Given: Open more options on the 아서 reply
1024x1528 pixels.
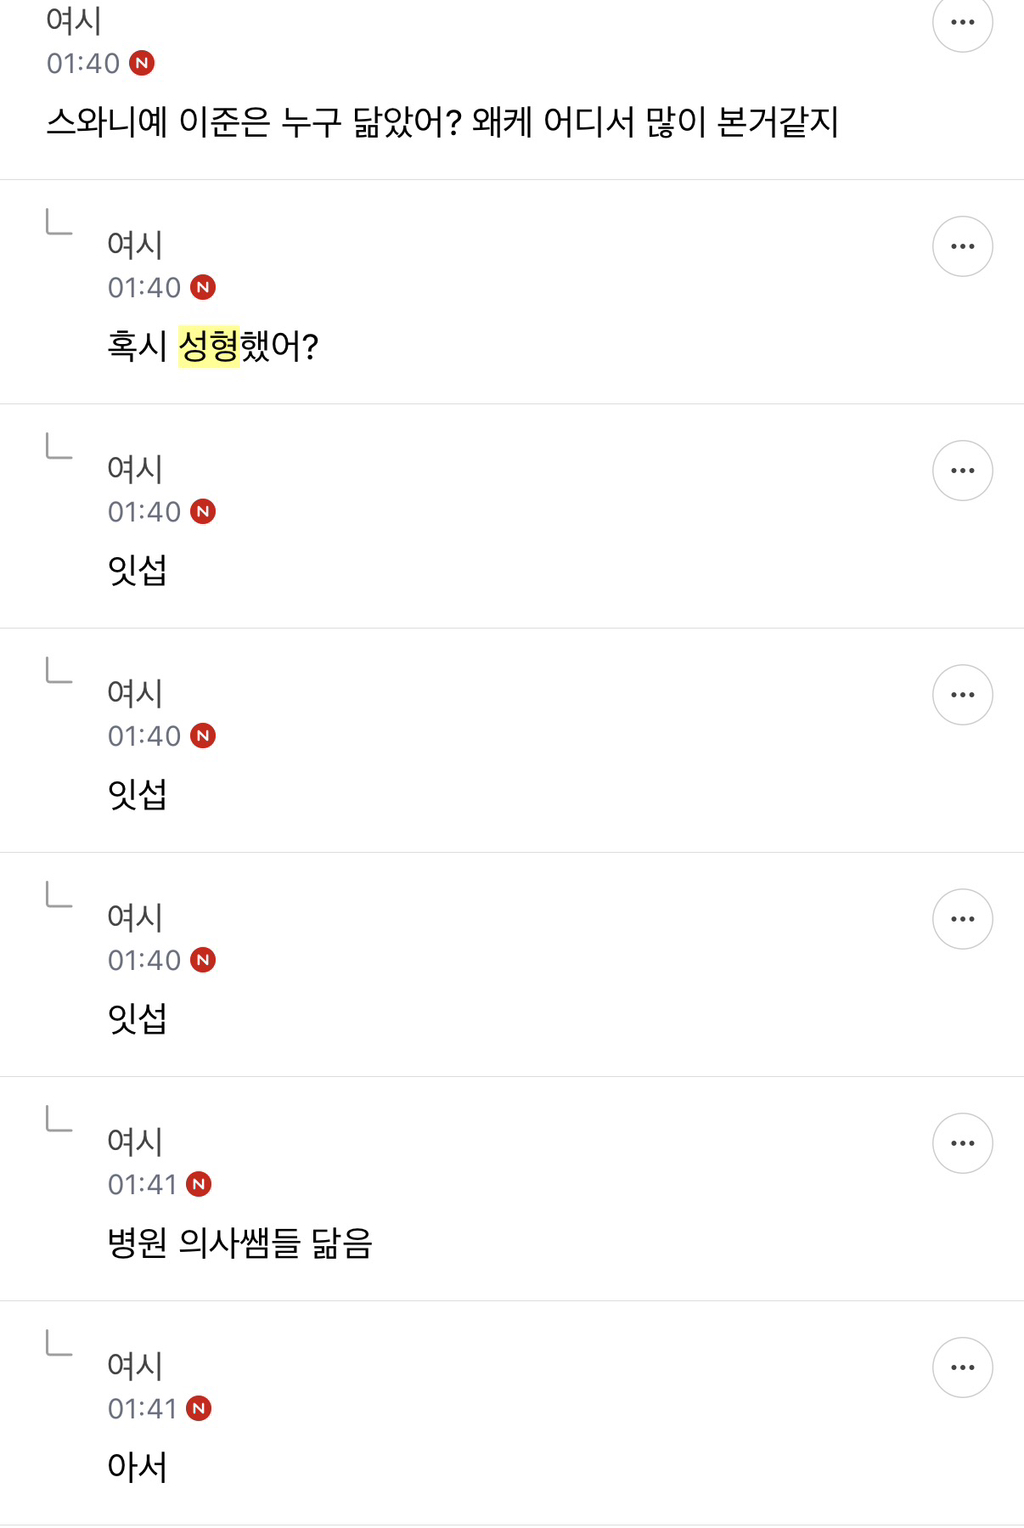Looking at the screenshot, I should coord(962,1366).
